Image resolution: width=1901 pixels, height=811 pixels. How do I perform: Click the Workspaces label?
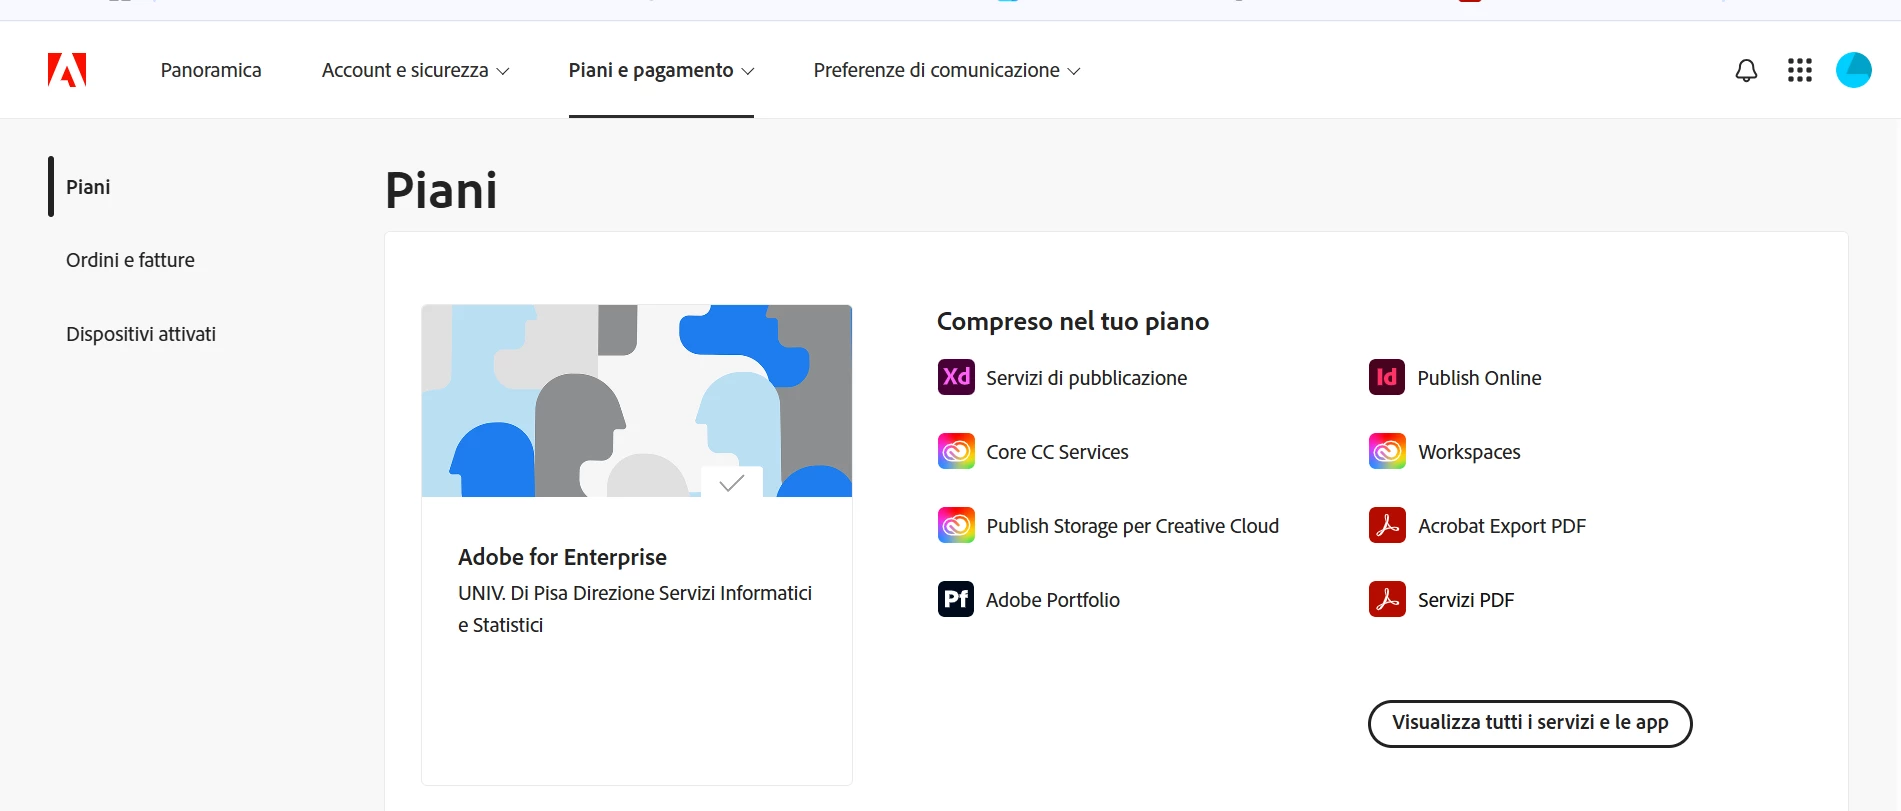[x=1469, y=452]
